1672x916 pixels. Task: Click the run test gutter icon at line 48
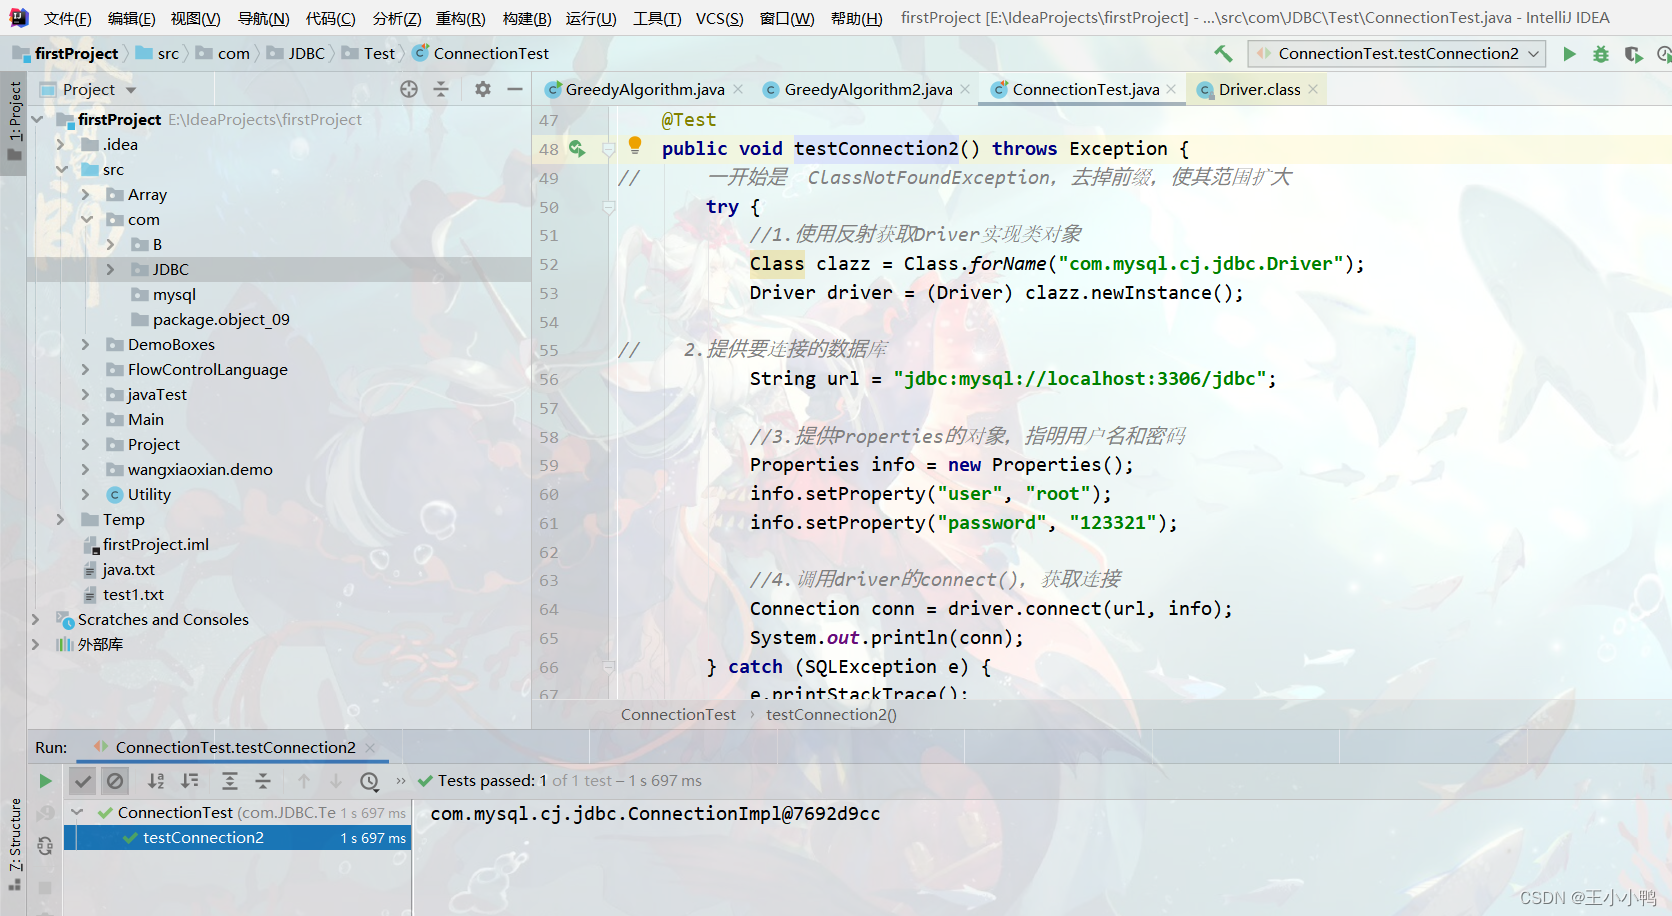coord(577,148)
